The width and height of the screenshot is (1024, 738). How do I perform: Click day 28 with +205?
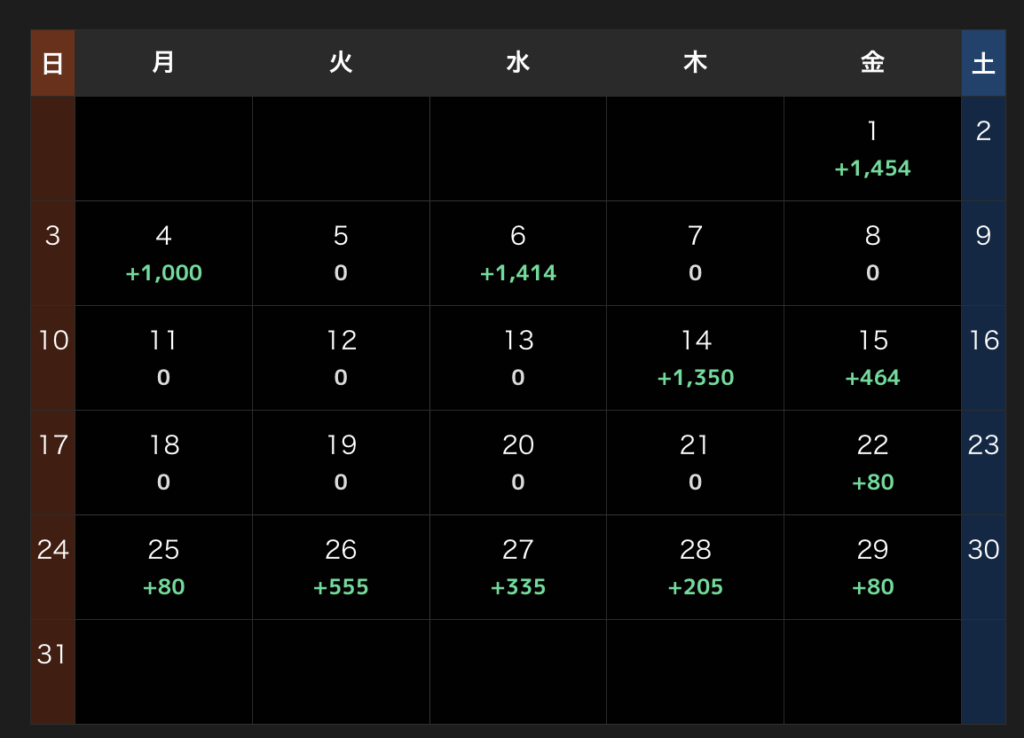click(696, 567)
